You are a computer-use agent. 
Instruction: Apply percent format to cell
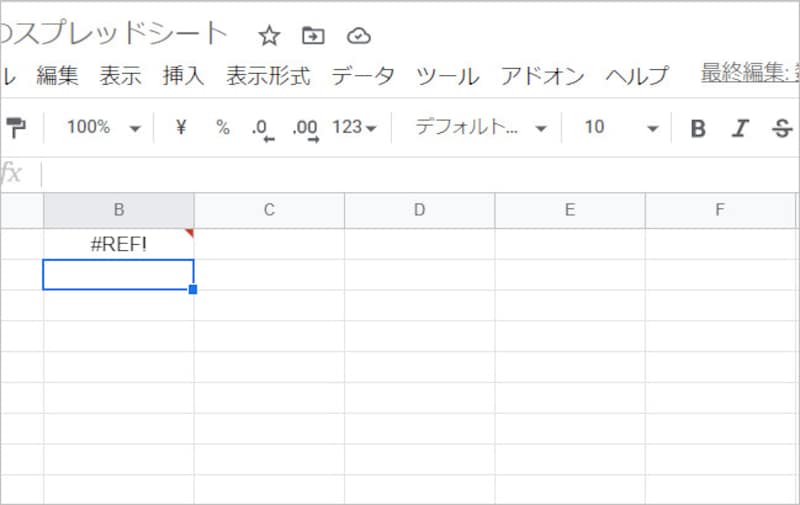tap(222, 127)
